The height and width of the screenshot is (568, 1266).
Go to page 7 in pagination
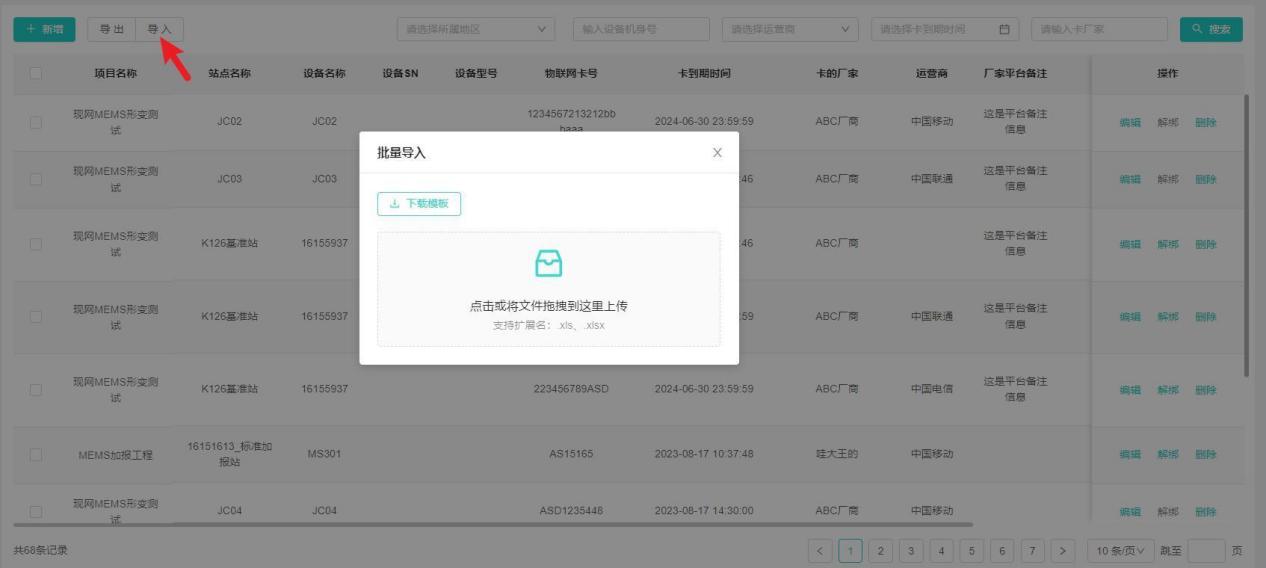pos(1032,550)
